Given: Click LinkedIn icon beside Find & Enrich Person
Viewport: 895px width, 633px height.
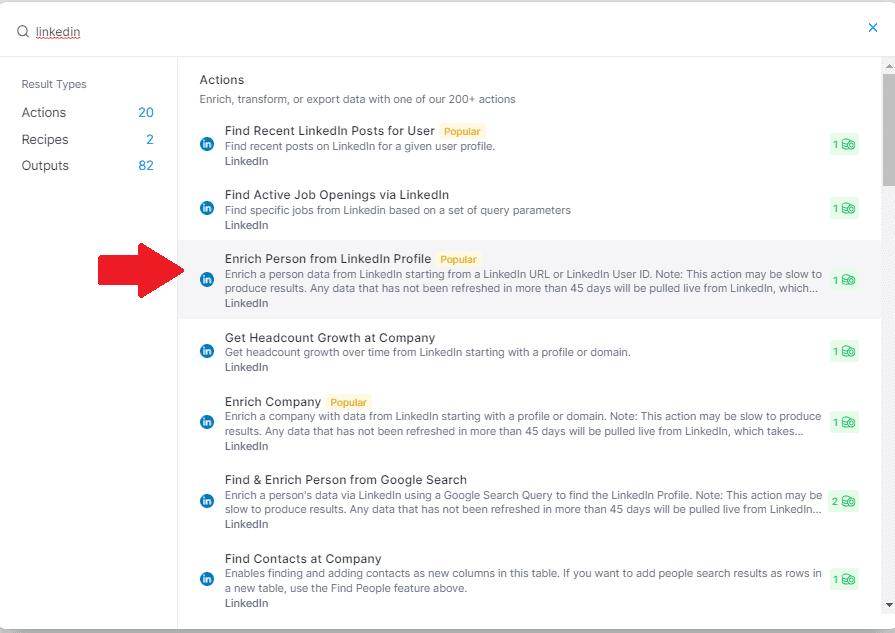Looking at the screenshot, I should 207,501.
